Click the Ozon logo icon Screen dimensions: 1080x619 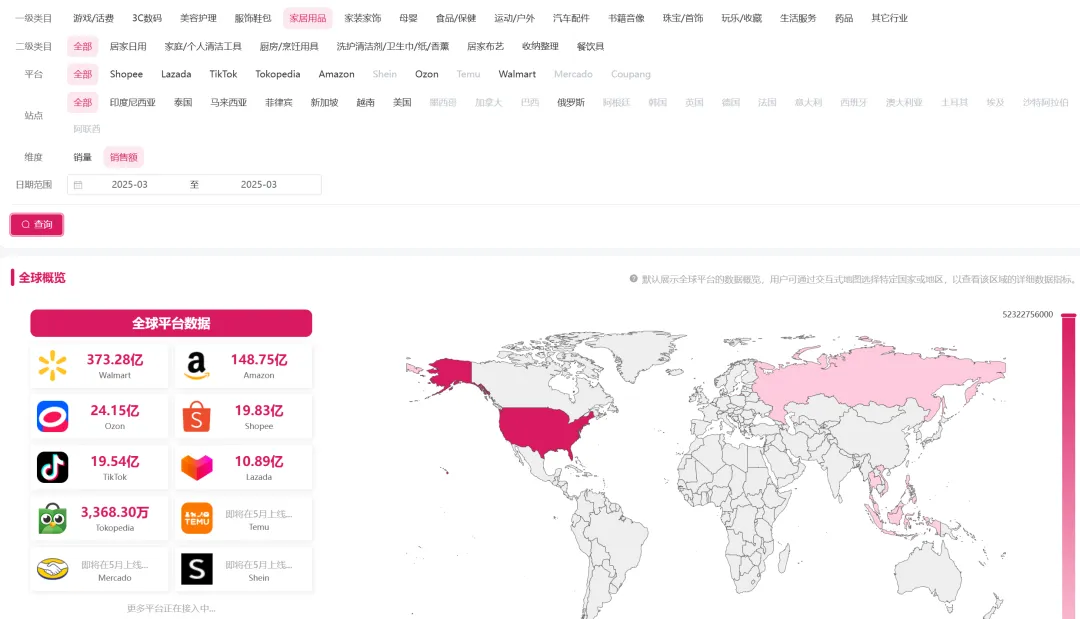52,417
